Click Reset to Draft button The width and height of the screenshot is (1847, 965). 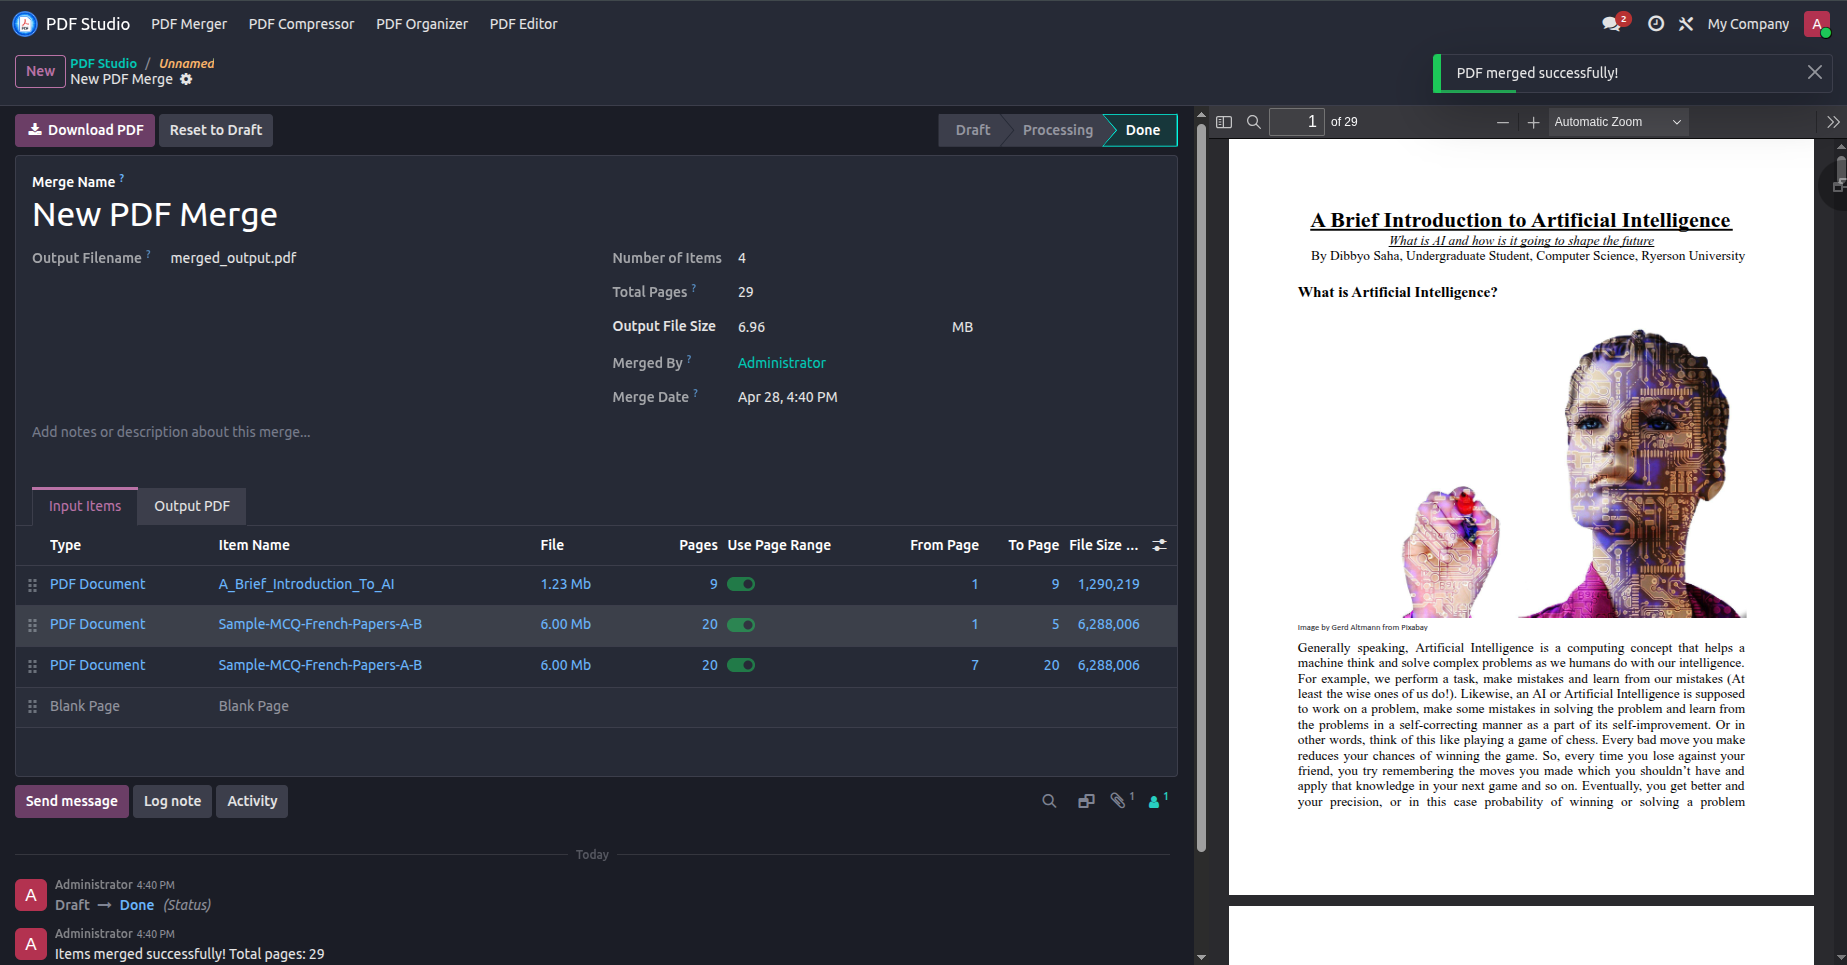pyautogui.click(x=216, y=130)
